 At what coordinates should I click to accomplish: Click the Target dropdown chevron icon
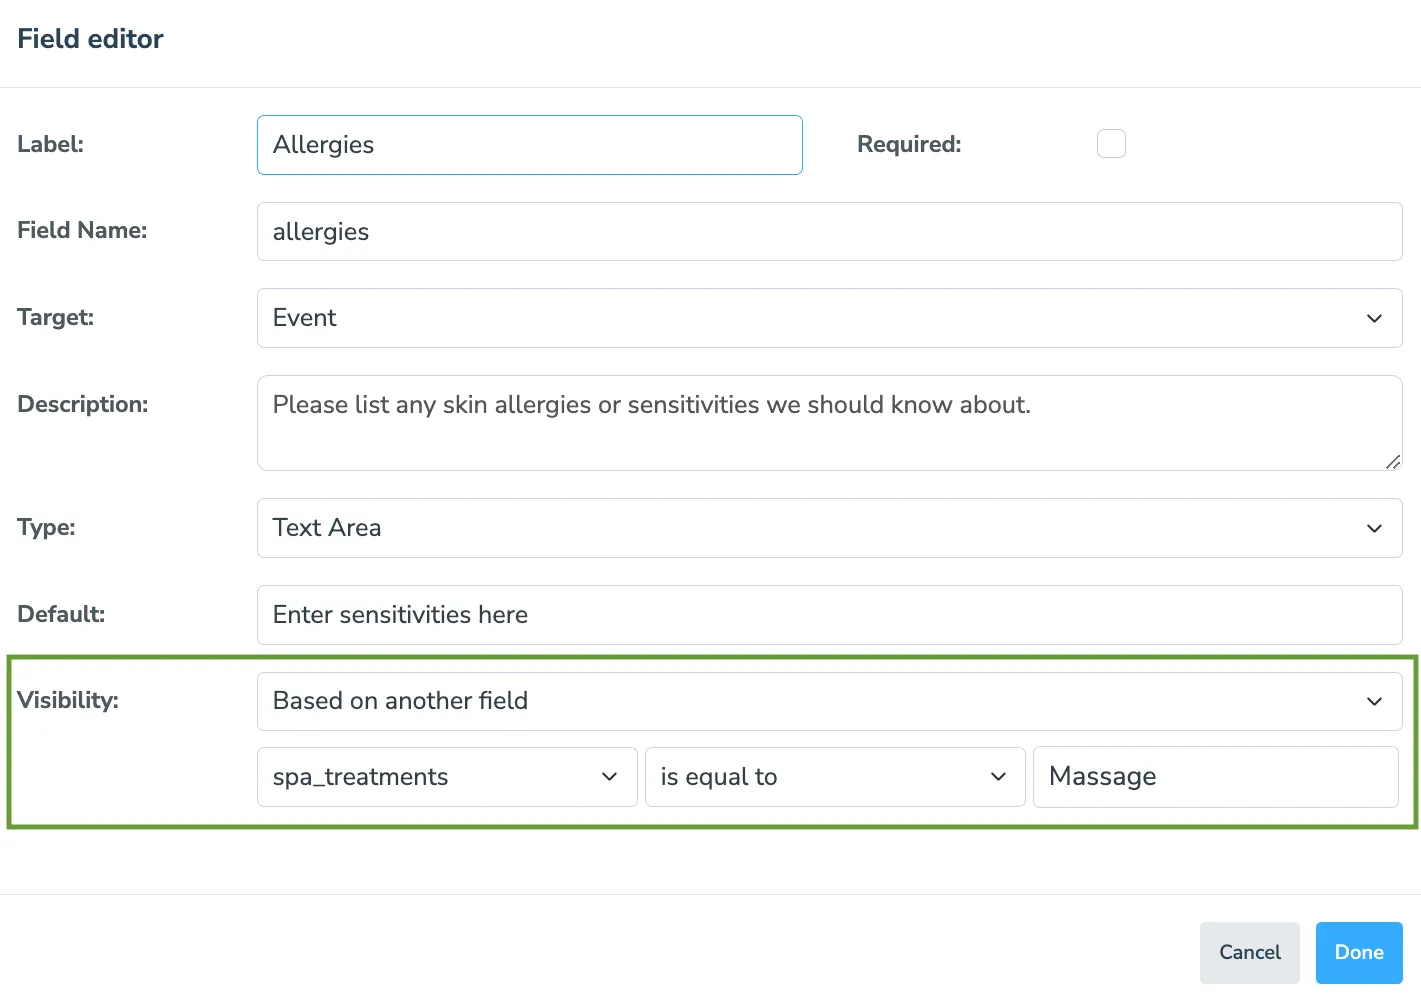point(1375,318)
